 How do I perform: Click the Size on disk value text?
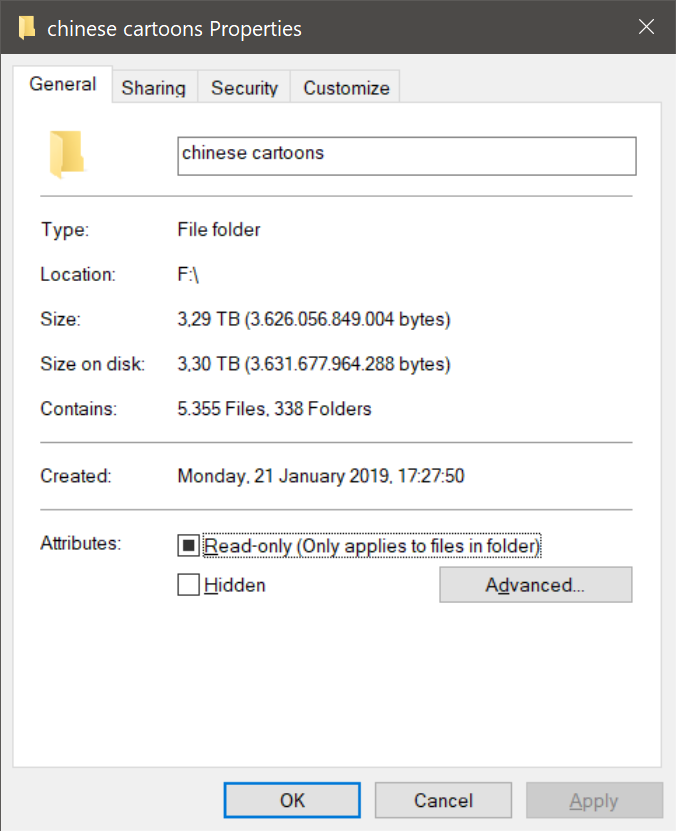pos(314,364)
